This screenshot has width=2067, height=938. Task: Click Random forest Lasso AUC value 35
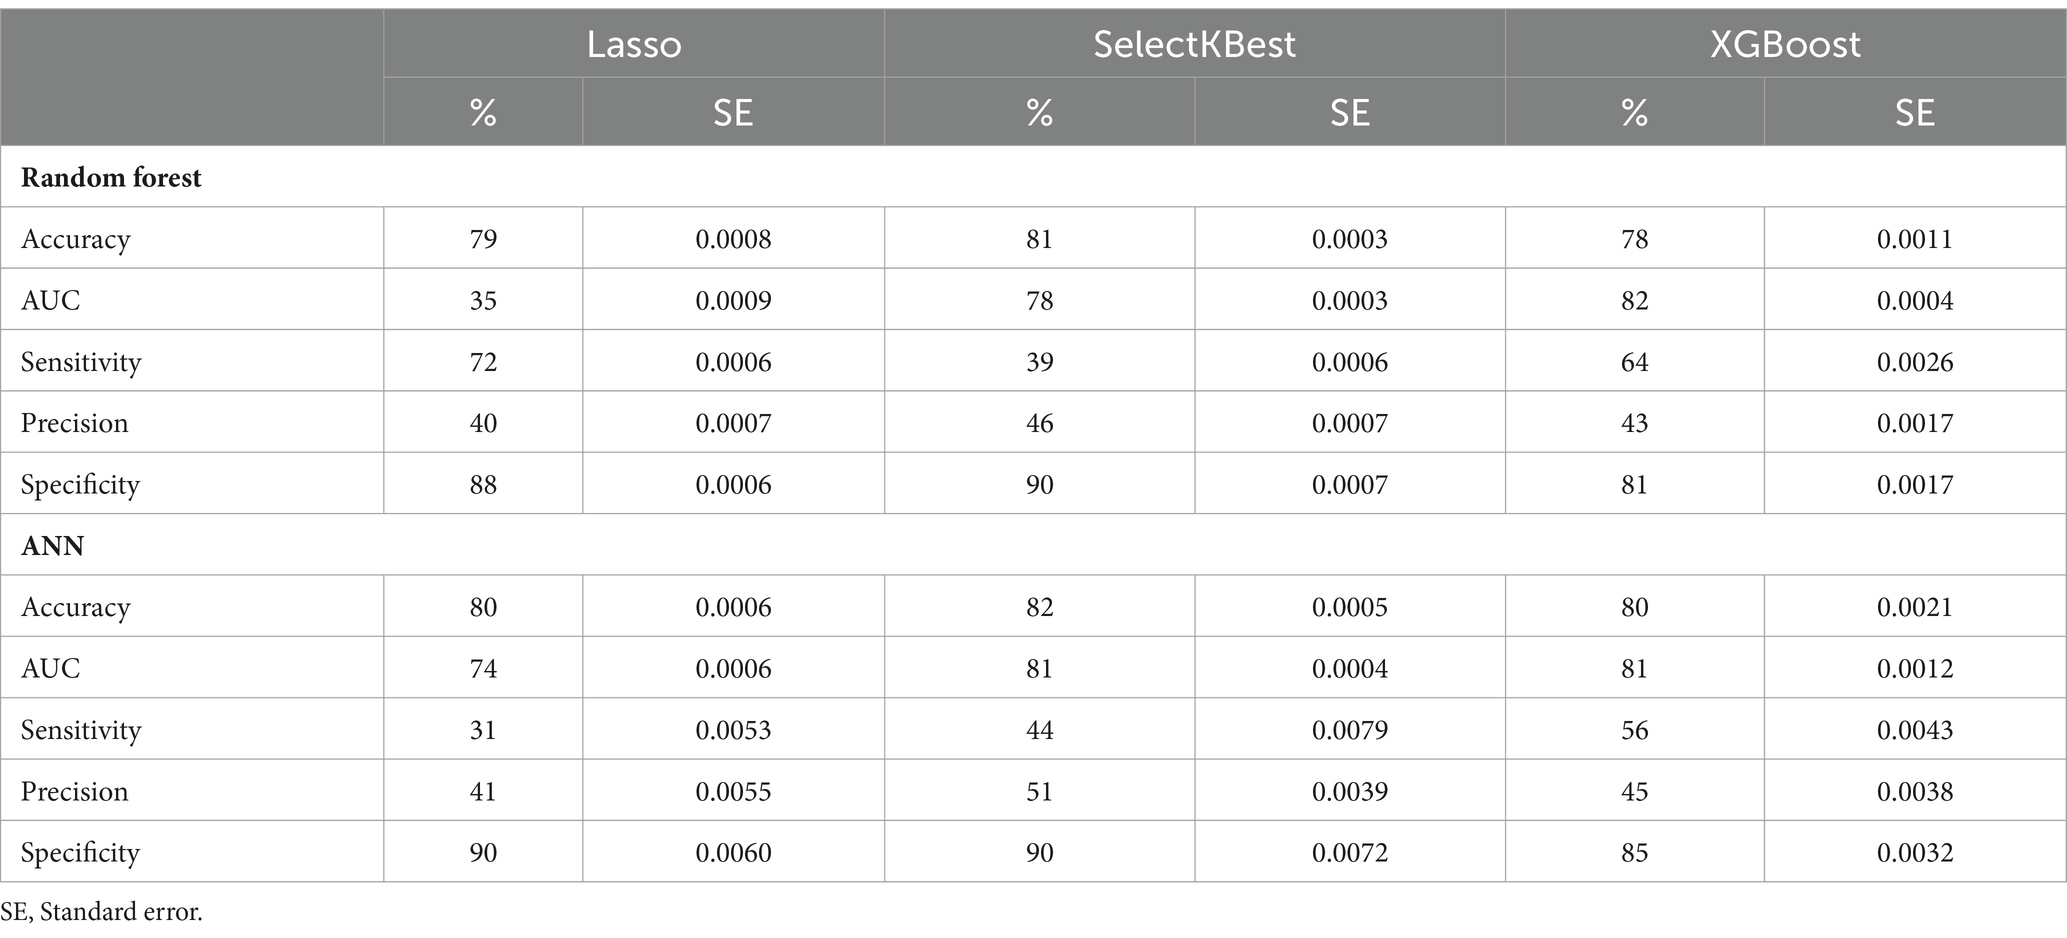click(x=483, y=300)
